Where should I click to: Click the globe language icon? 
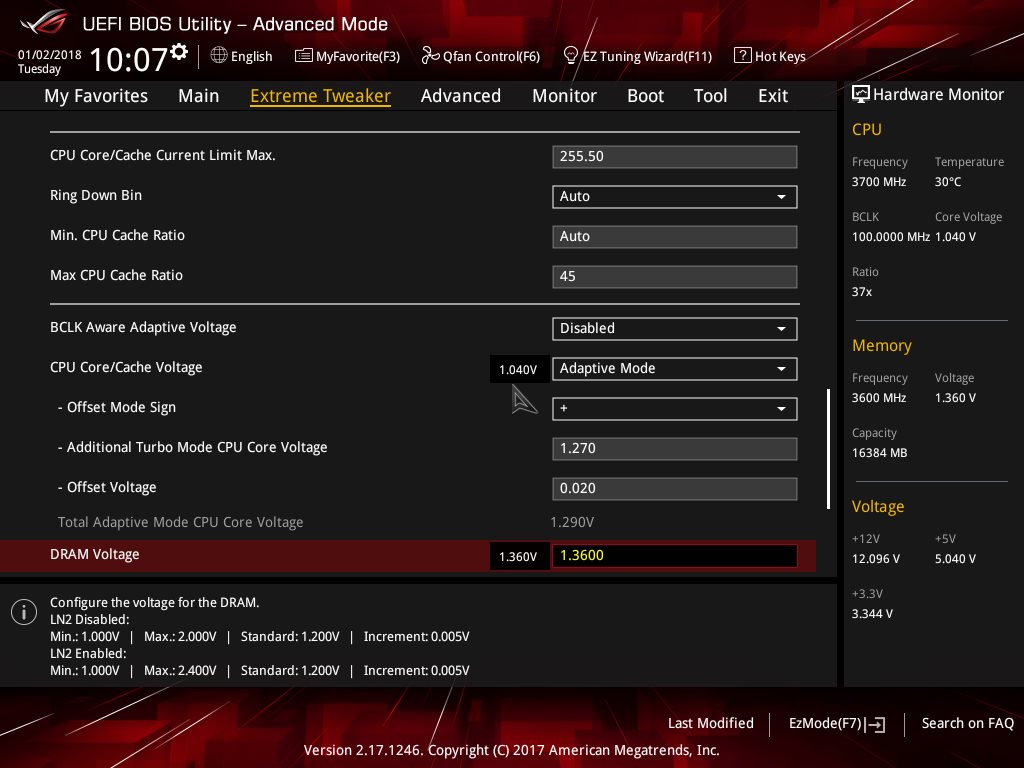[x=219, y=56]
